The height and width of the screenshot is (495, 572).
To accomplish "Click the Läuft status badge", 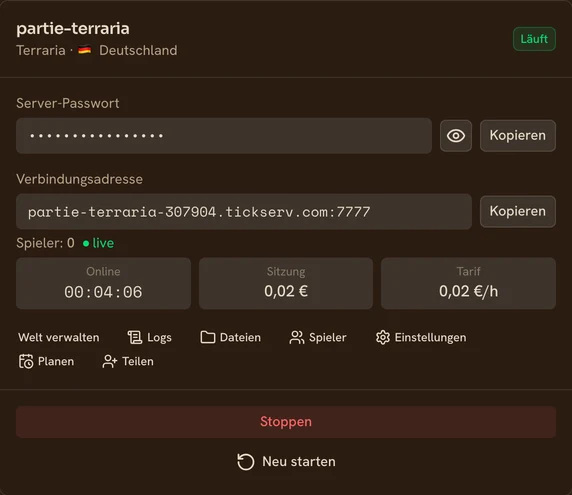I will 534,39.
